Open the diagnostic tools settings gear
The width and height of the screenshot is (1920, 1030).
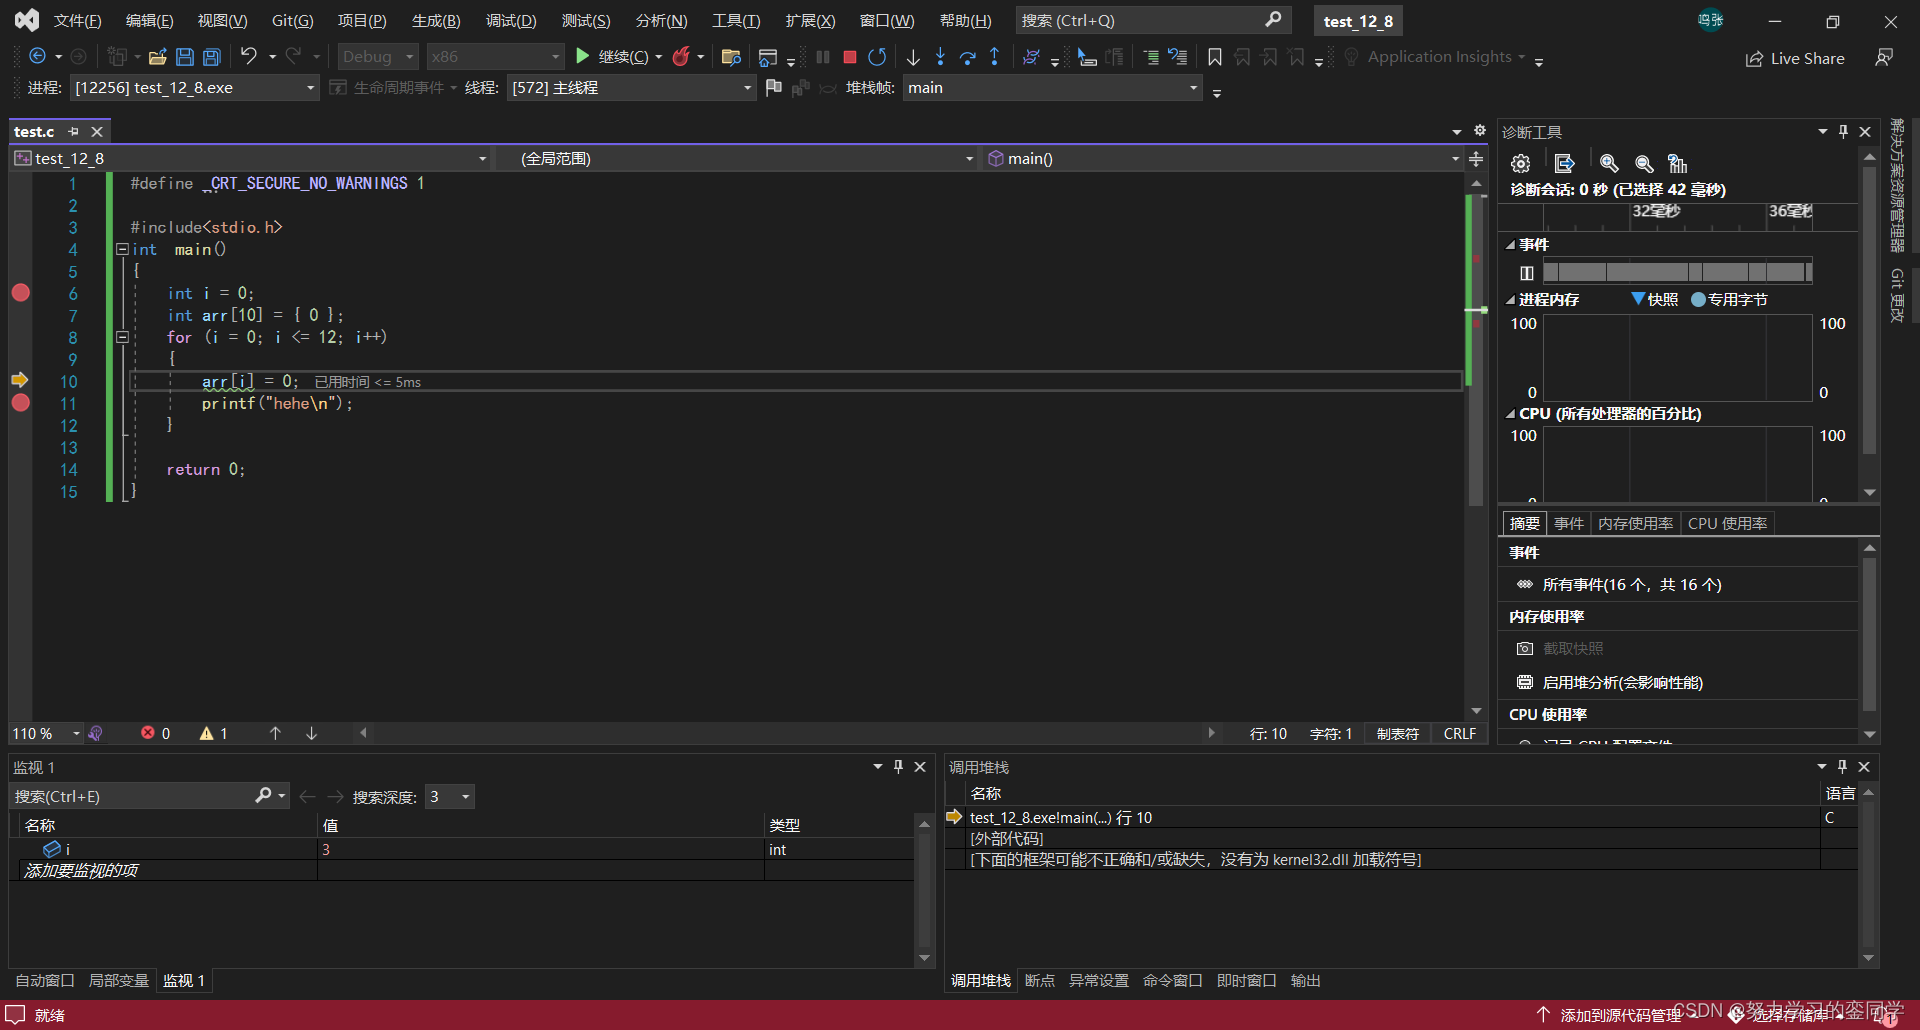coord(1520,164)
